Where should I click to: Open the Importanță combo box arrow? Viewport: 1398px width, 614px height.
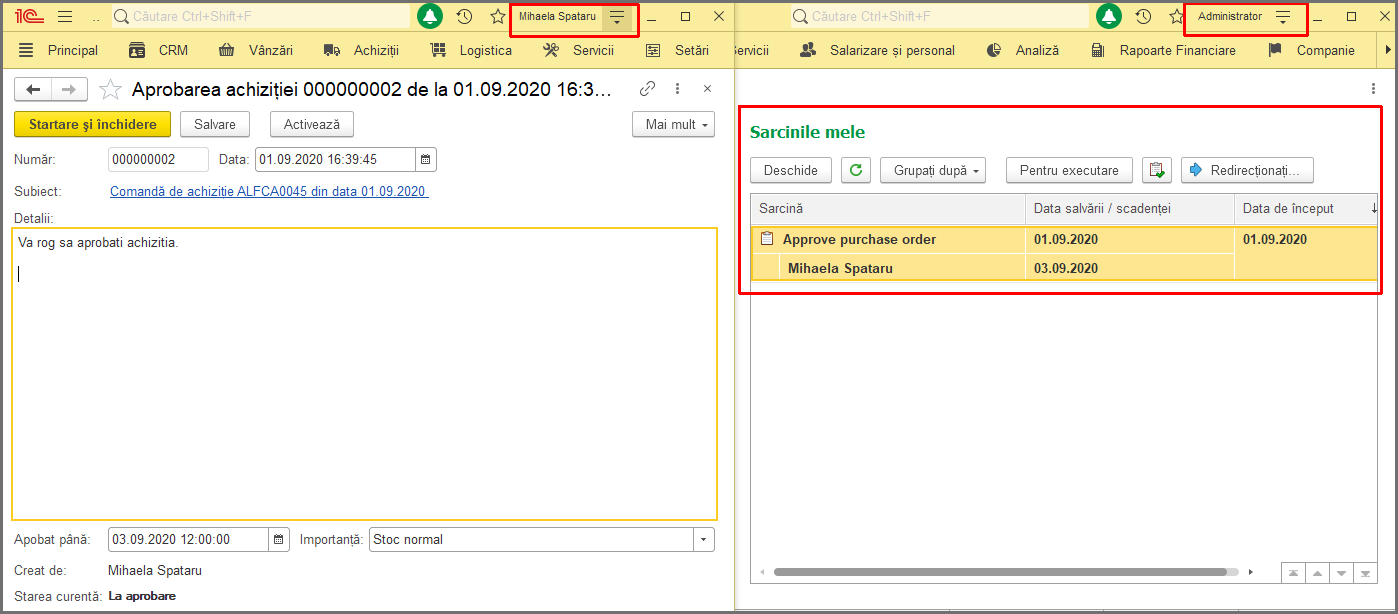(705, 539)
